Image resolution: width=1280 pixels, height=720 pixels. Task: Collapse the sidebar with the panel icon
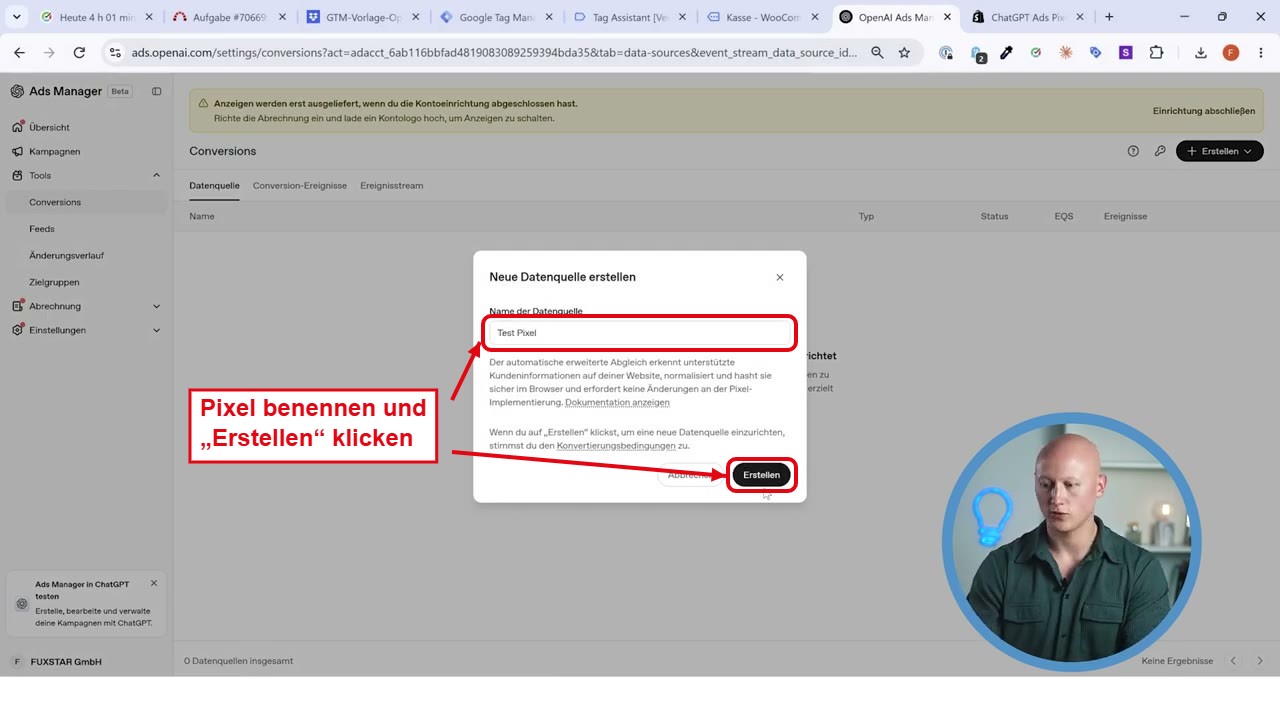[156, 91]
